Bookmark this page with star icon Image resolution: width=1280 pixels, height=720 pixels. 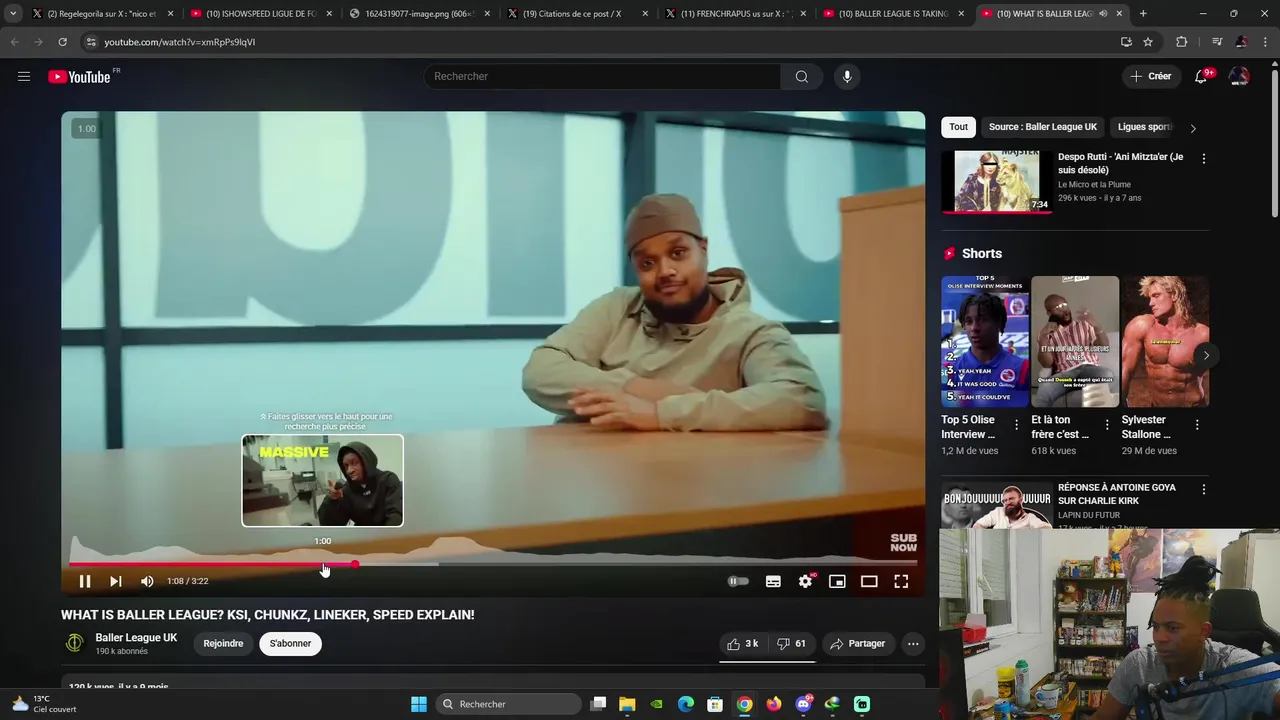1148,42
